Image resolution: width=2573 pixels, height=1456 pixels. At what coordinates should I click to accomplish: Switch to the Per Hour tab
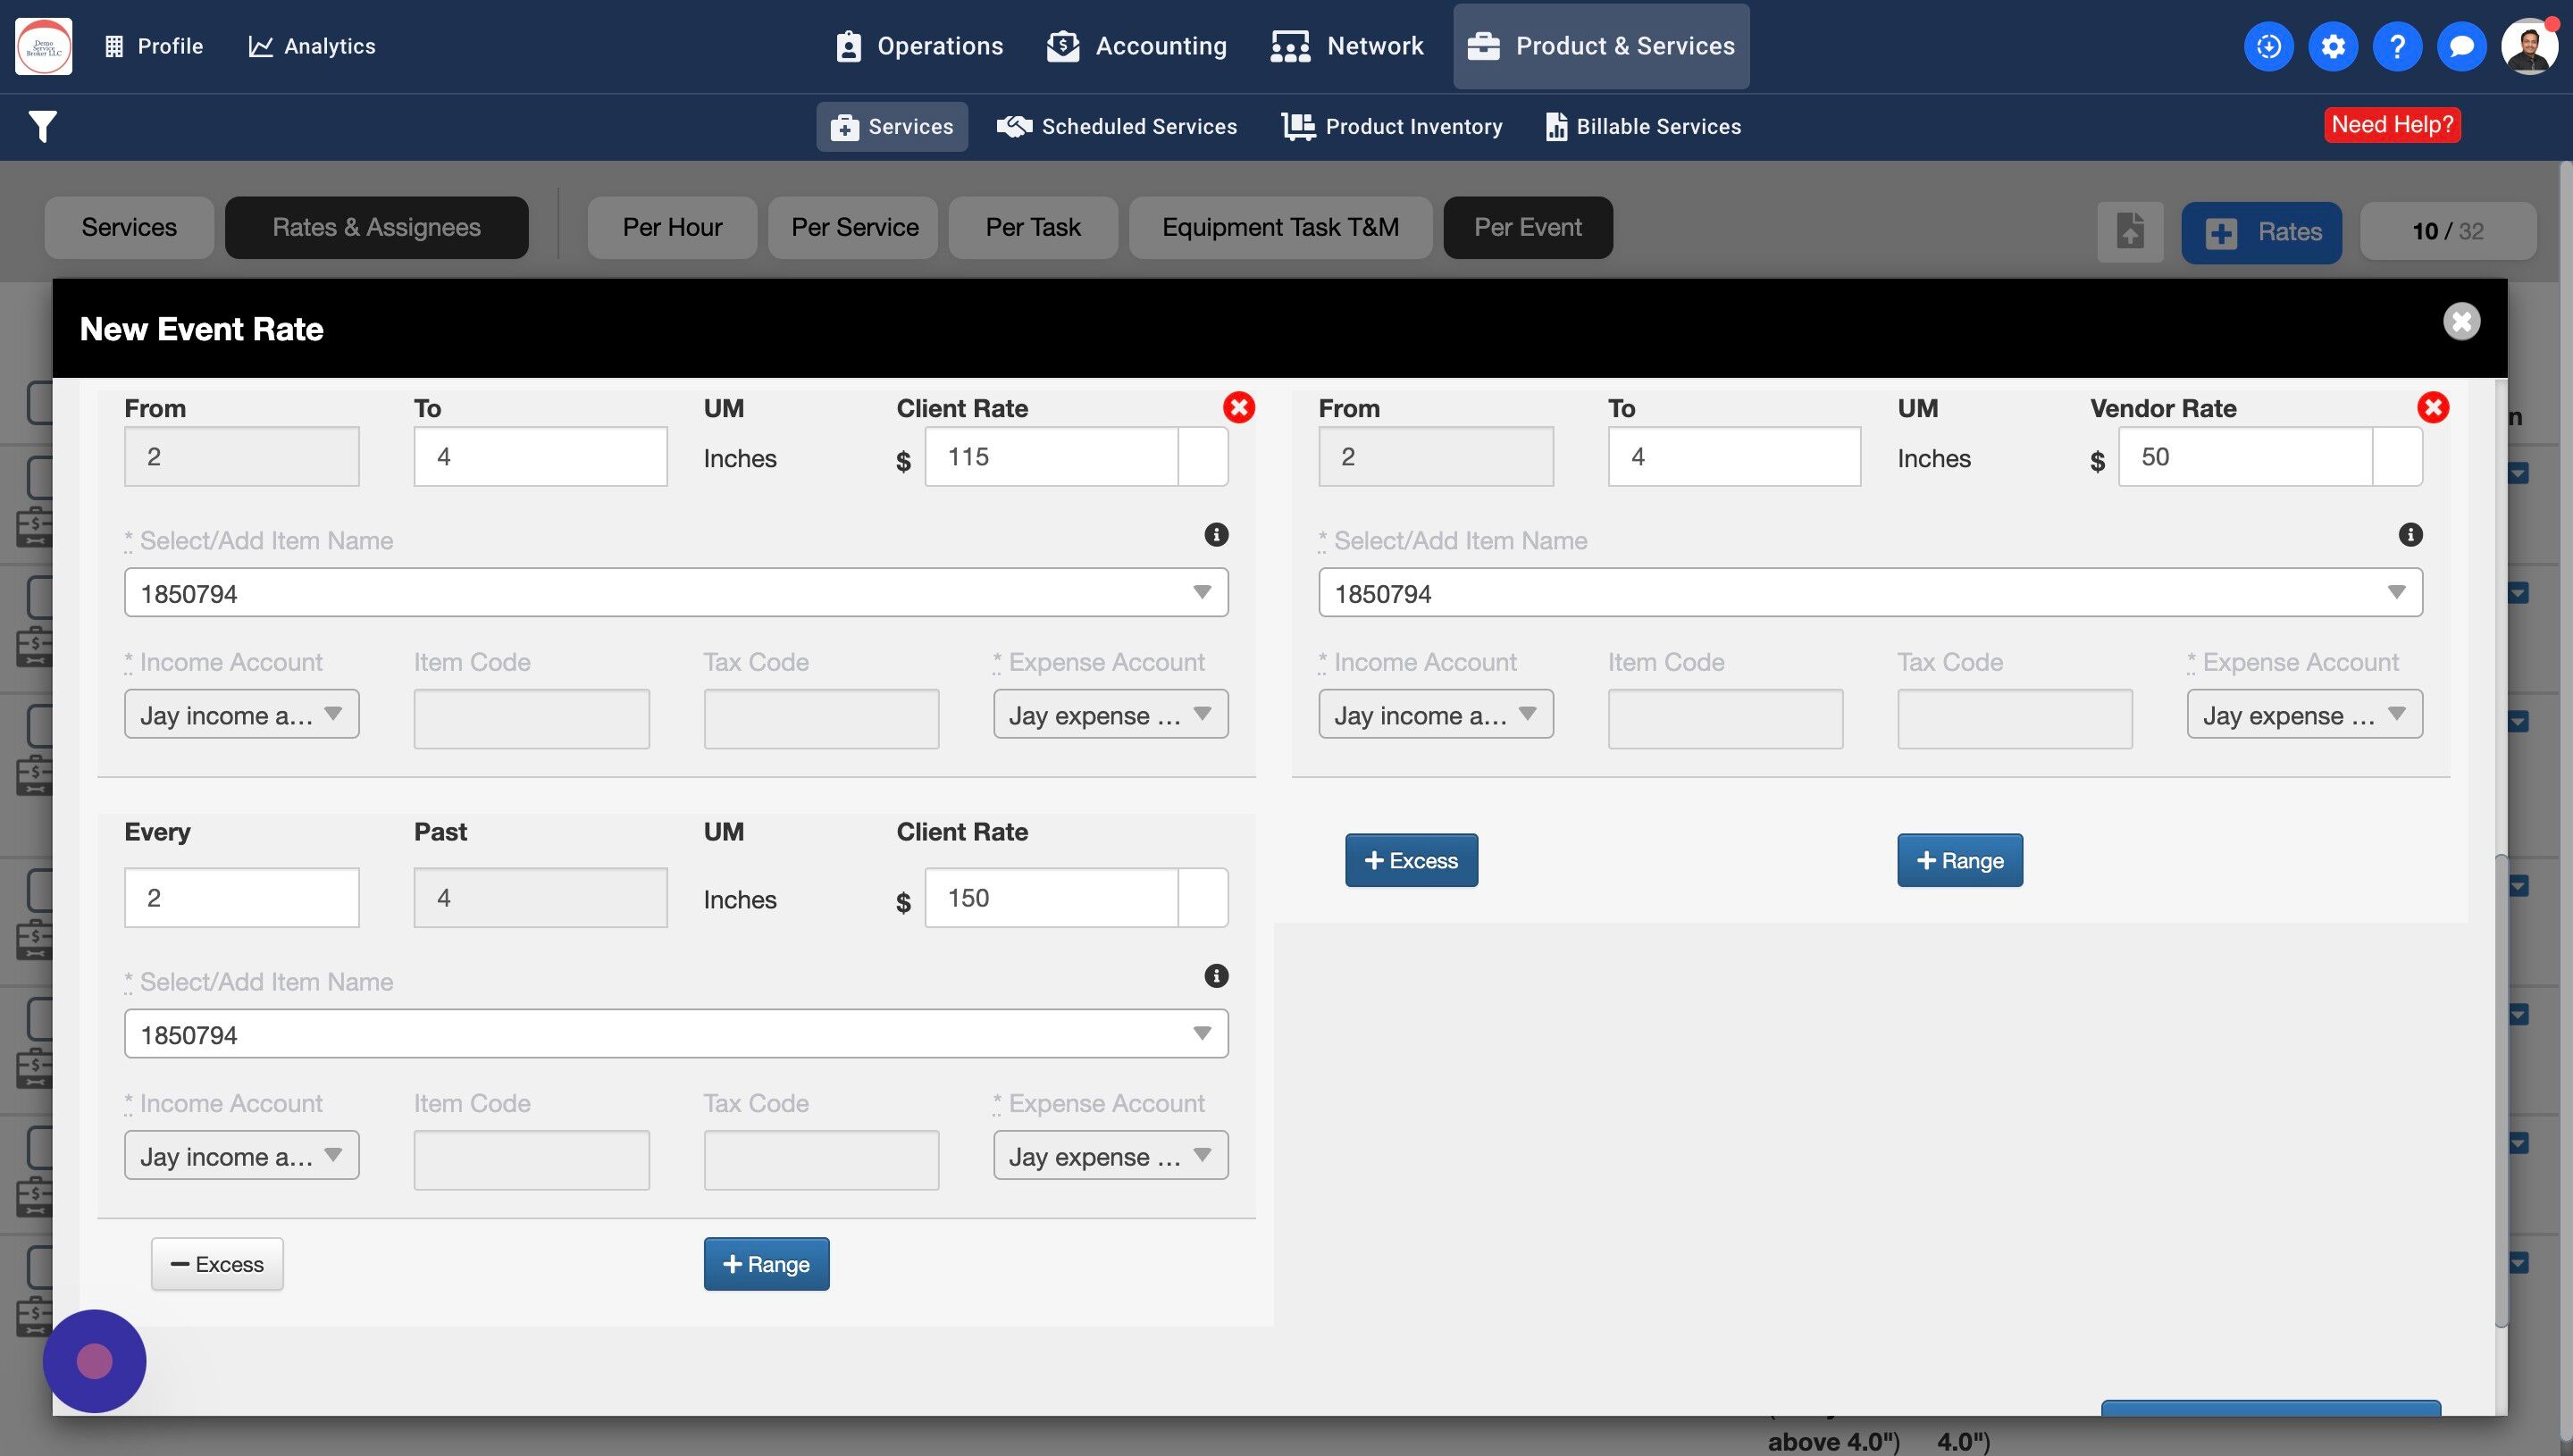672,228
